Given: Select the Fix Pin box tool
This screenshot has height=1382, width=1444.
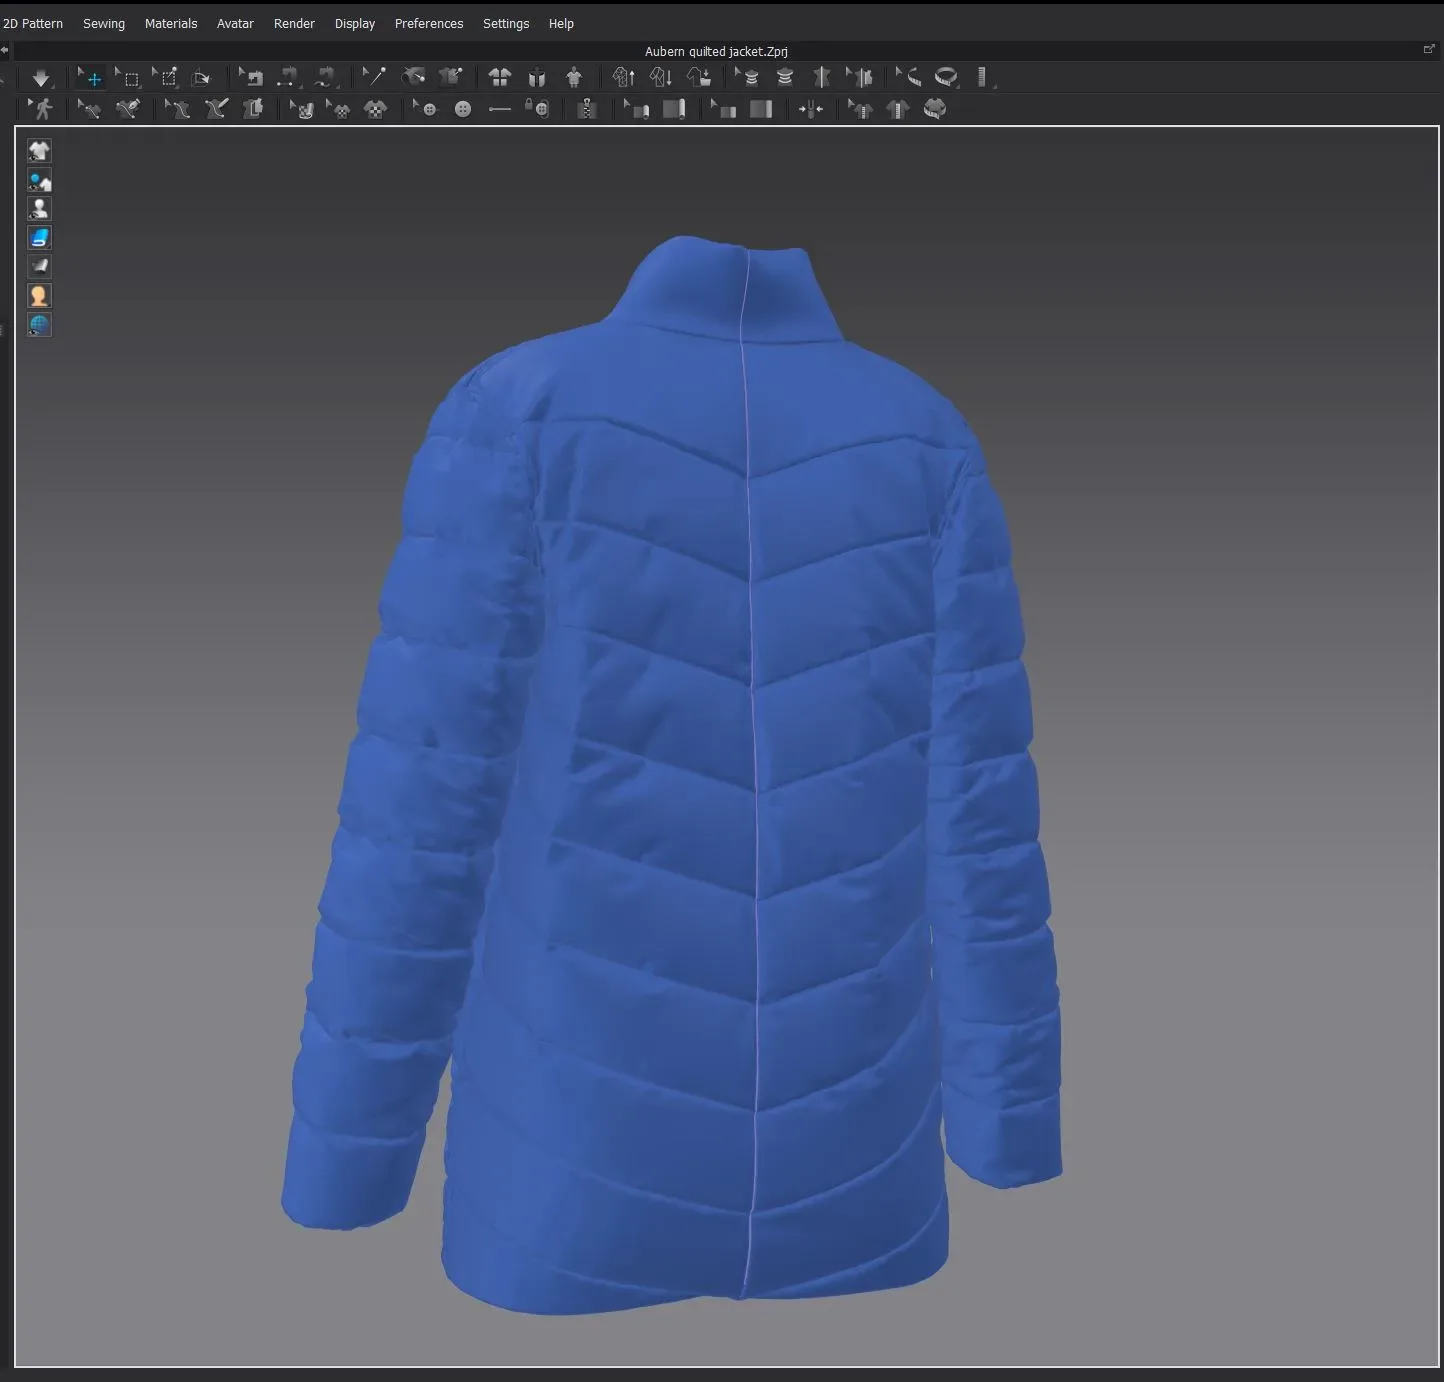Looking at the screenshot, I should pyautogui.click(x=166, y=78).
